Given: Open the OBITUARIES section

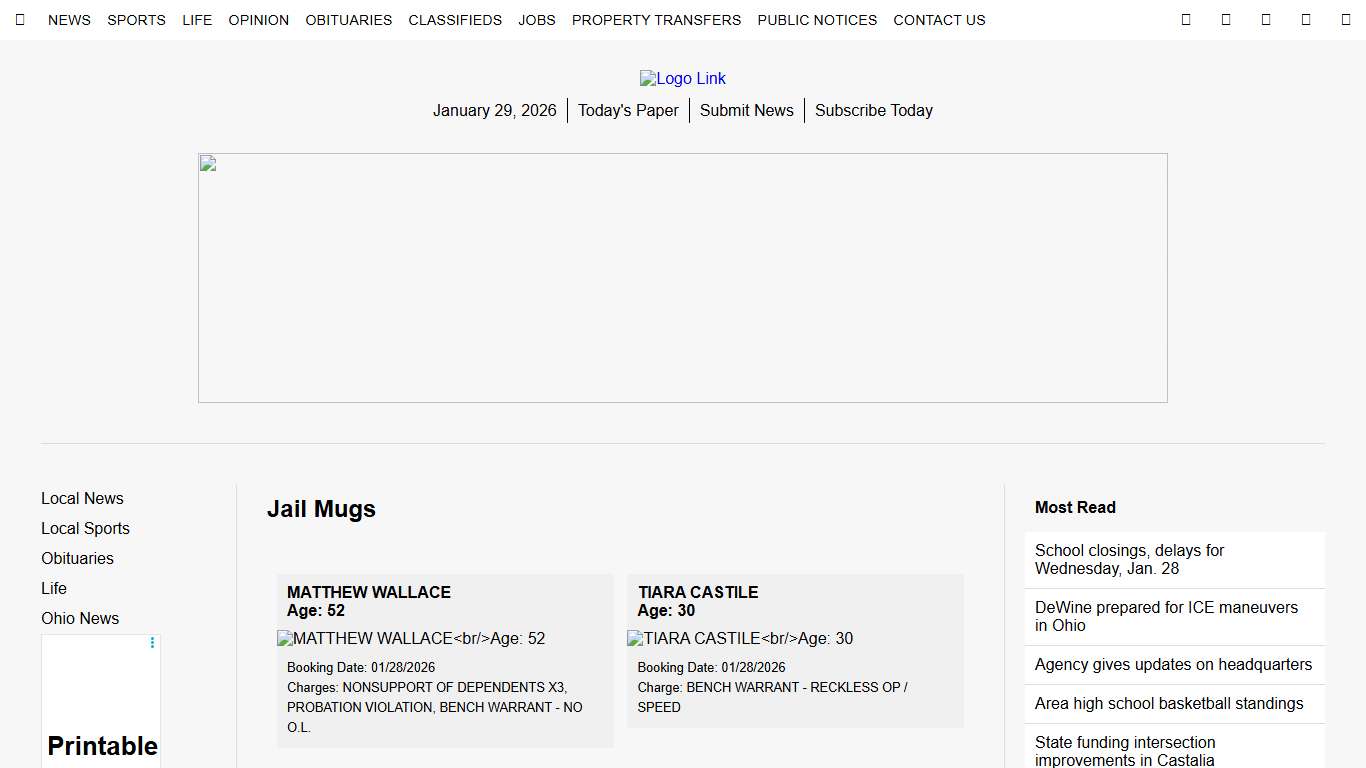Looking at the screenshot, I should point(348,19).
